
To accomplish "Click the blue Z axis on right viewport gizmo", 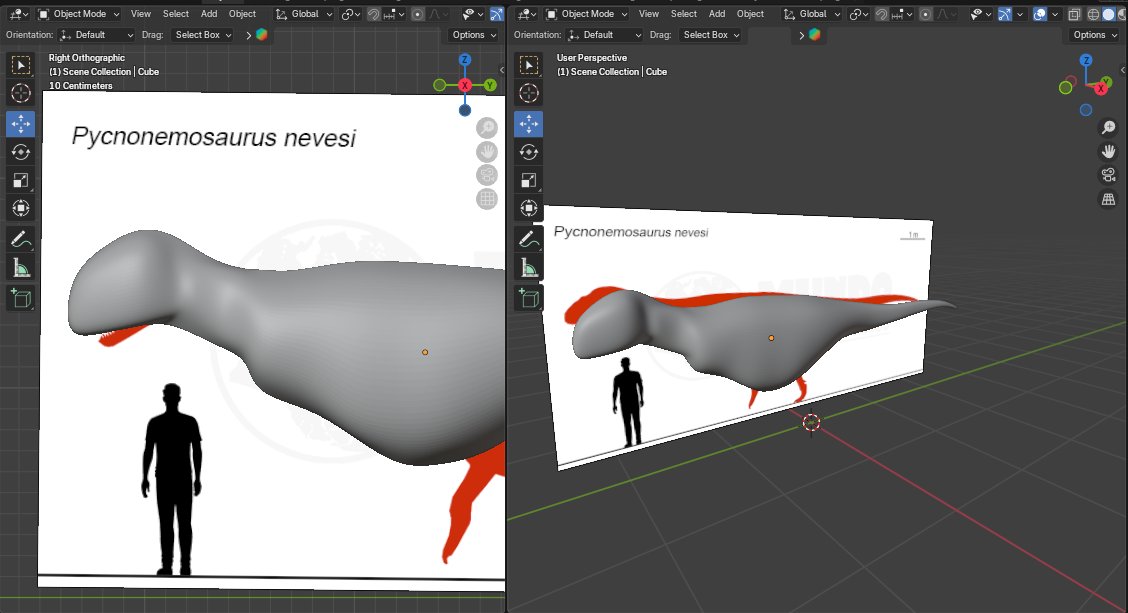I will pos(1086,61).
